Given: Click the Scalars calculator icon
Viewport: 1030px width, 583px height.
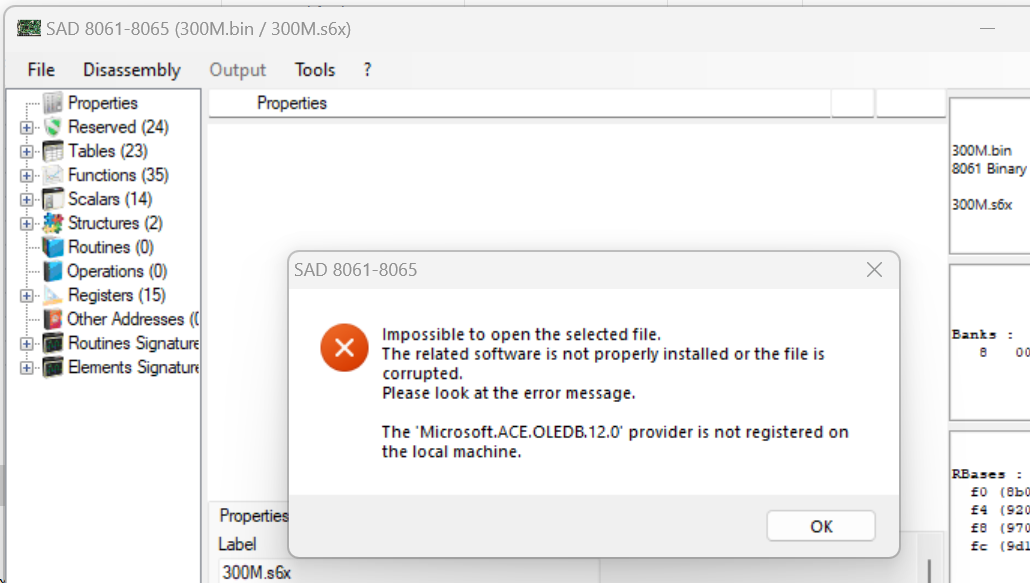Looking at the screenshot, I should click(x=52, y=199).
